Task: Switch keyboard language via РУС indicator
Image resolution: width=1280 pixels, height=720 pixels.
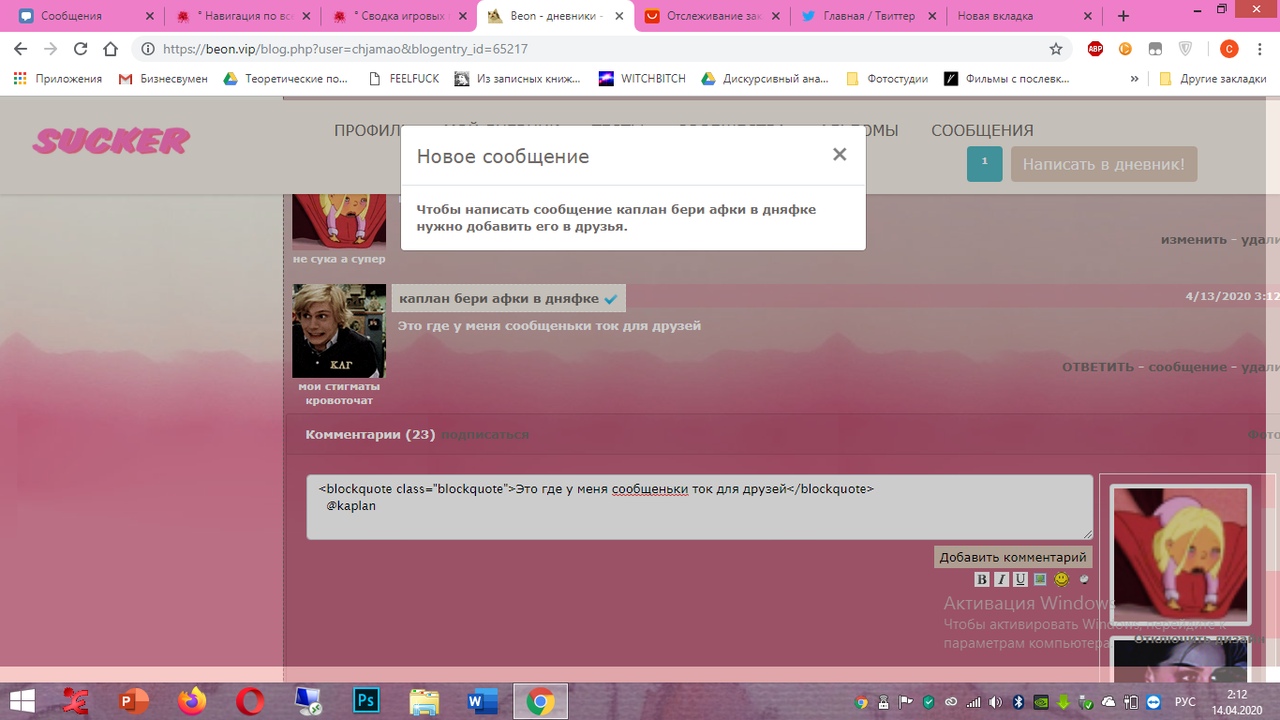Action: [1185, 701]
